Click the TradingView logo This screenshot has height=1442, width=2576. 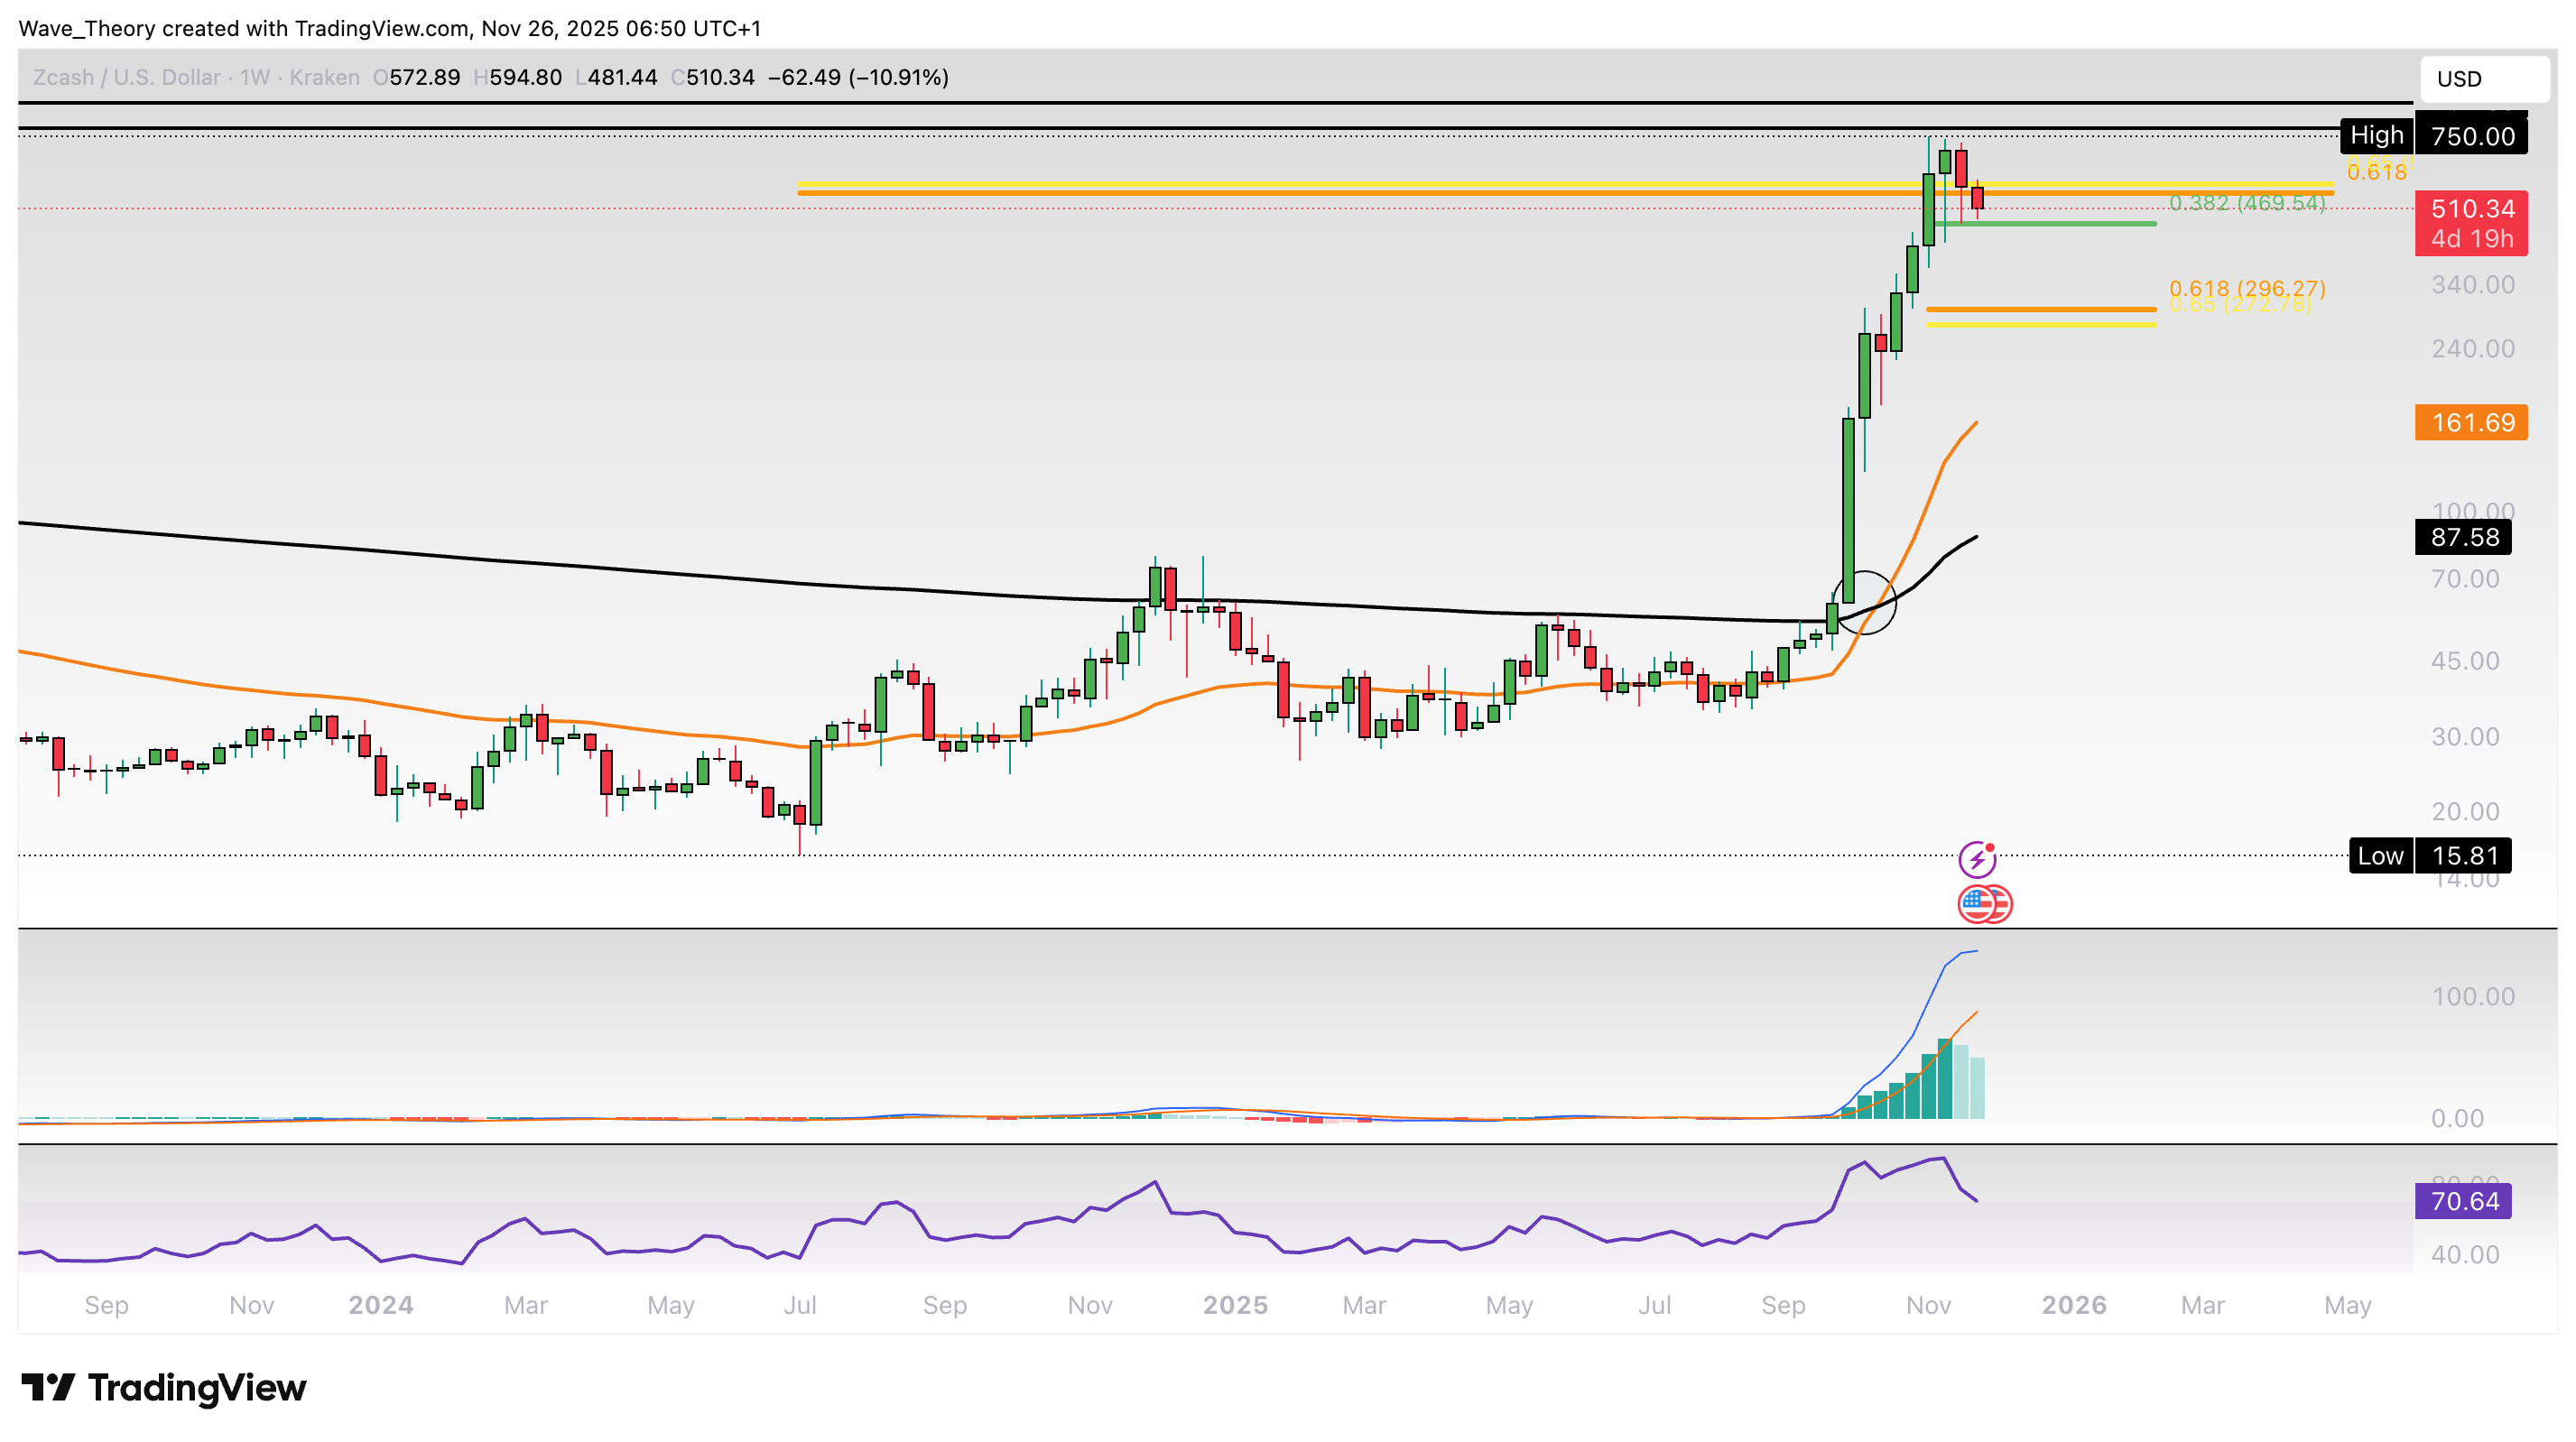(165, 1388)
